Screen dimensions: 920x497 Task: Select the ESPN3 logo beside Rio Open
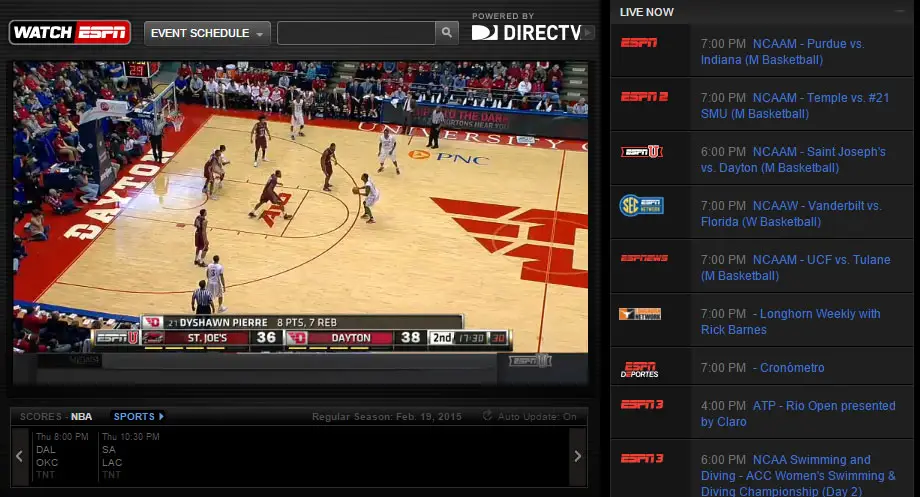tap(642, 404)
